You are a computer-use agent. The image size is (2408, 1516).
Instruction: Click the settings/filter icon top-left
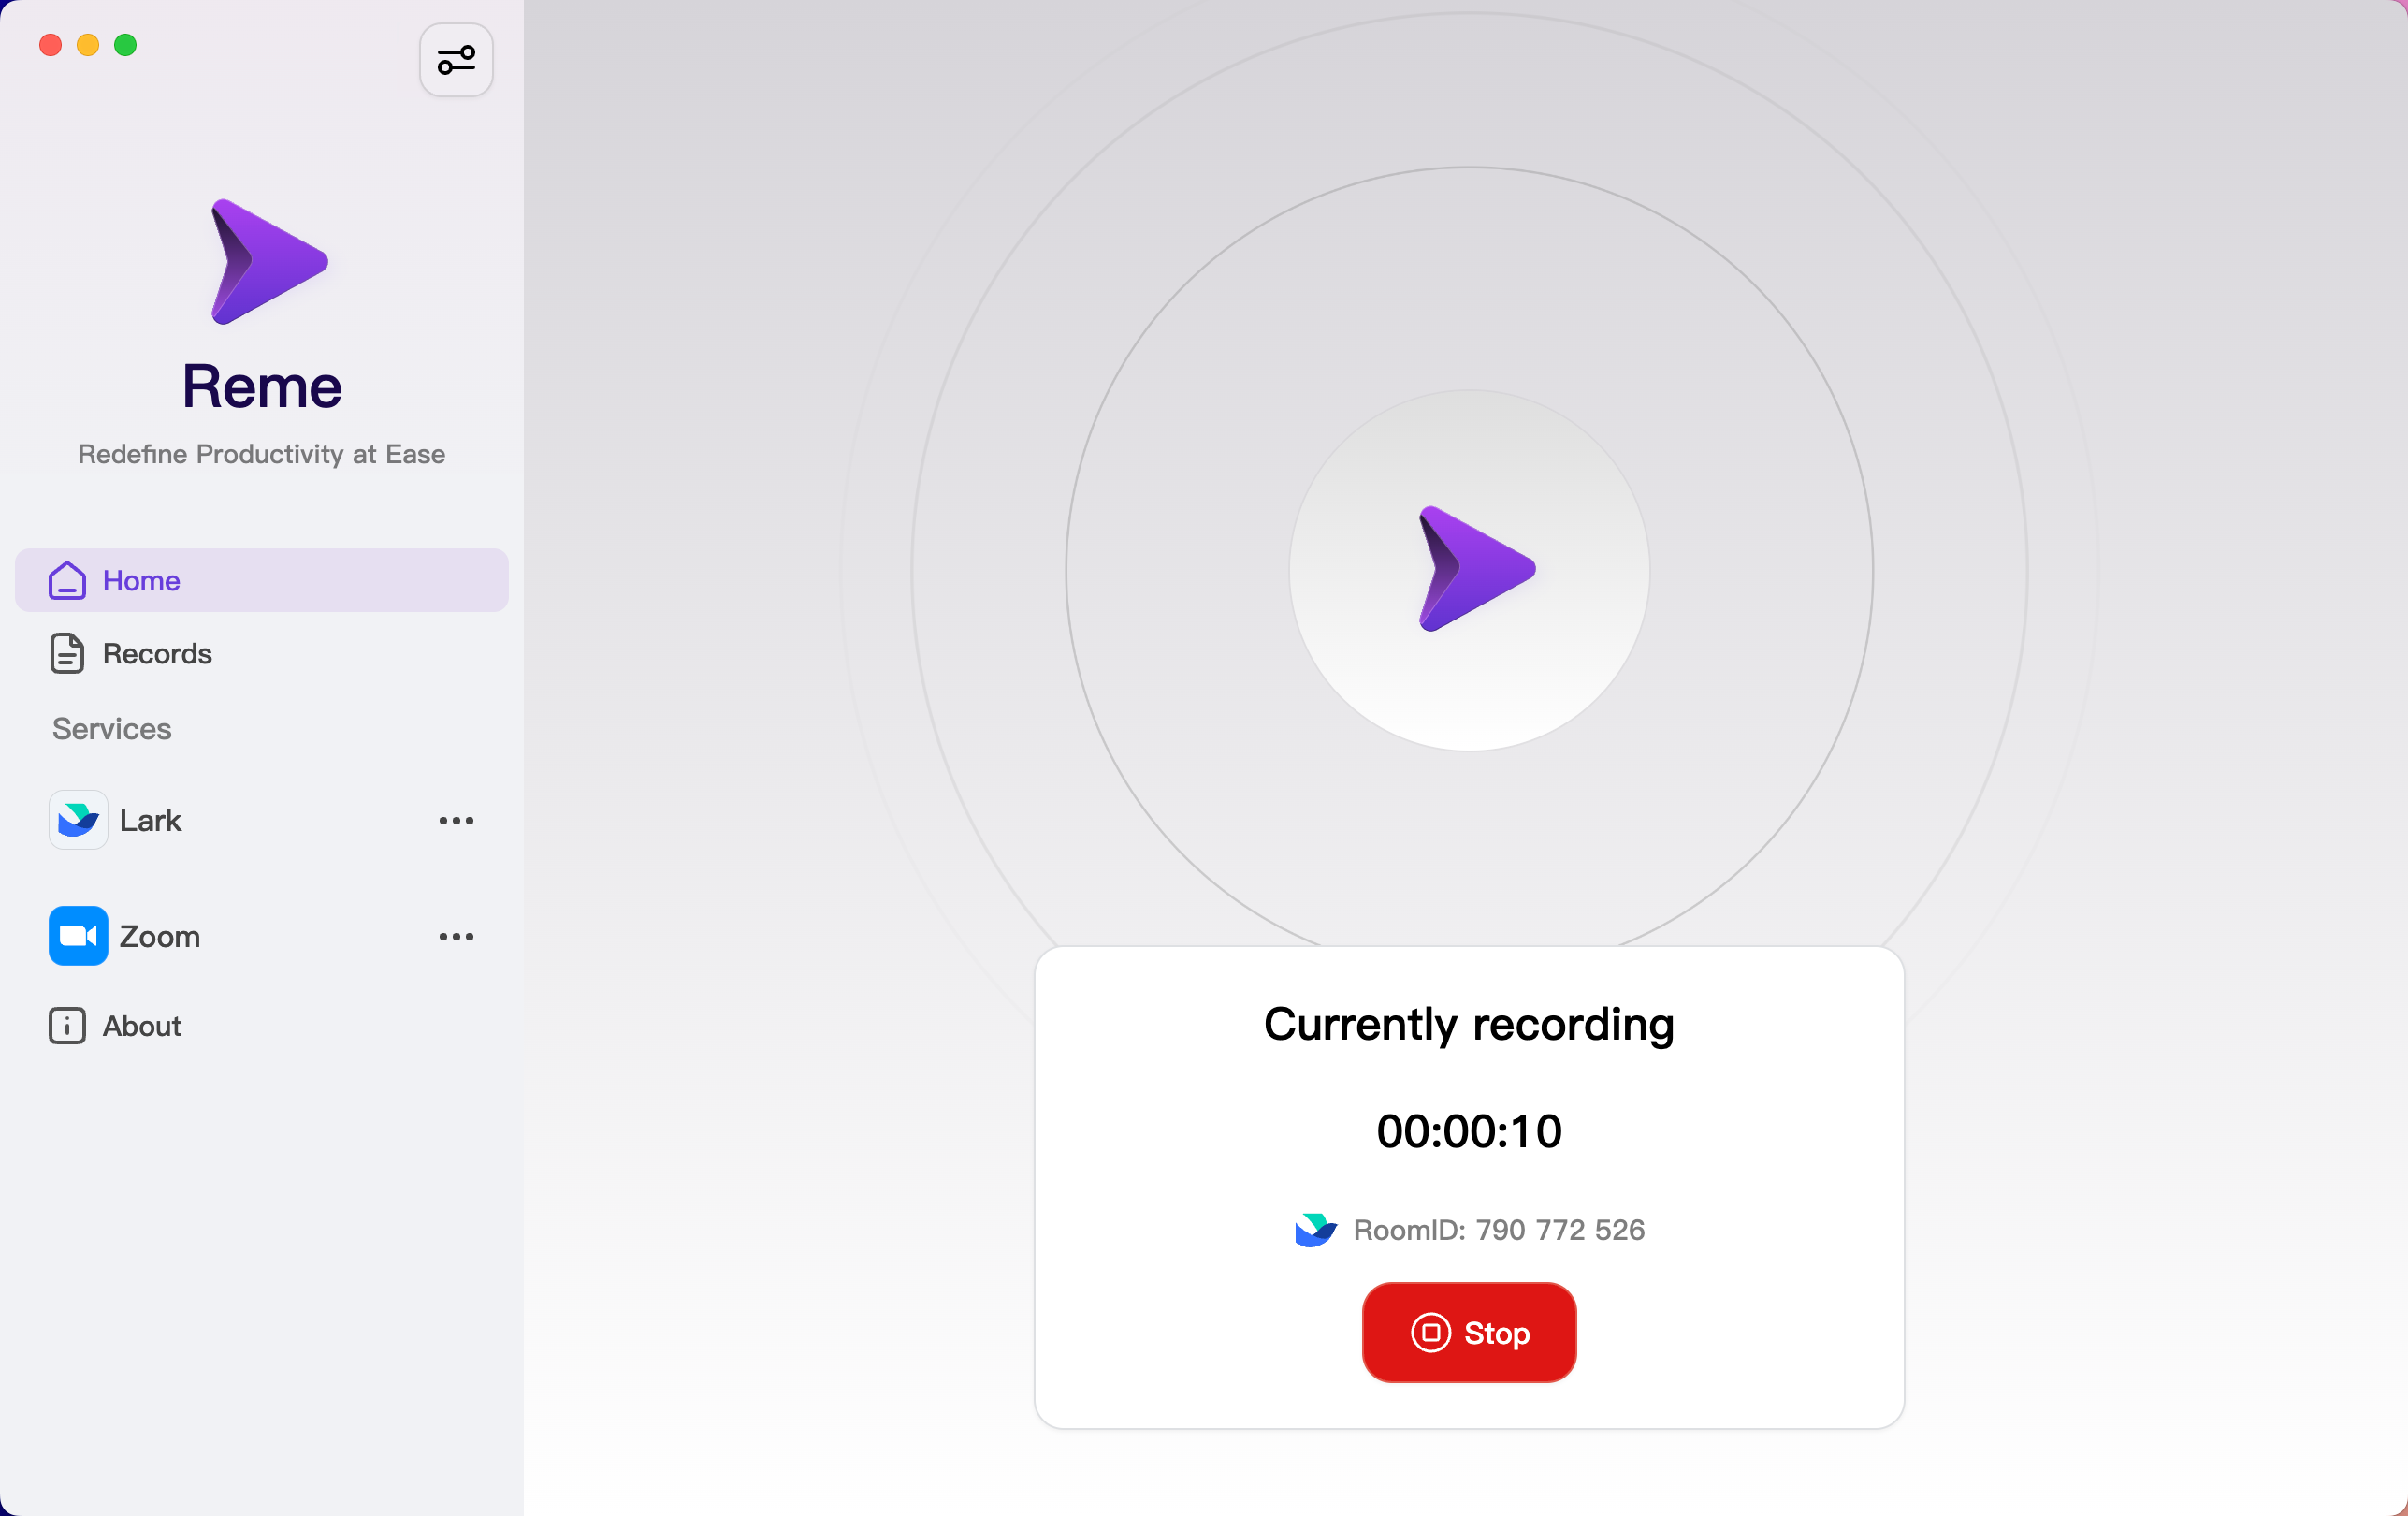point(456,61)
